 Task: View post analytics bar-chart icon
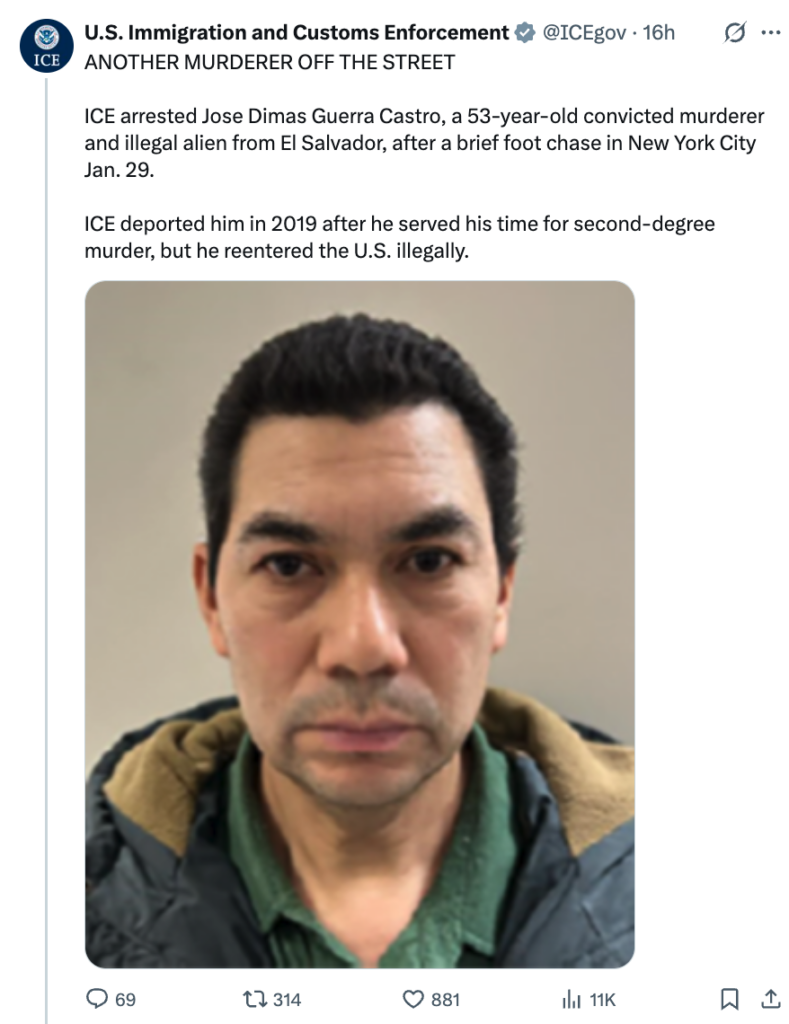click(572, 999)
